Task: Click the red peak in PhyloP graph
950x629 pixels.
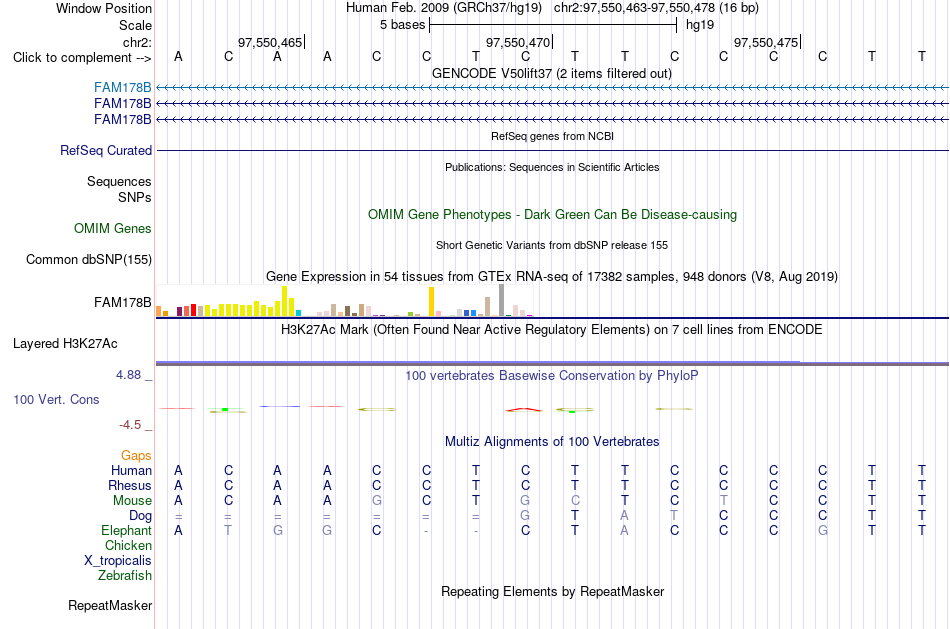Action: [525, 410]
